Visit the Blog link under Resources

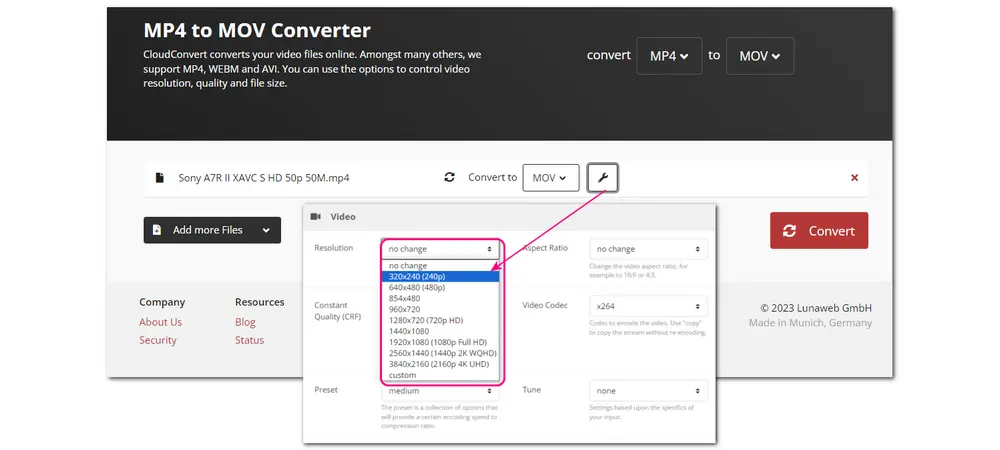245,322
